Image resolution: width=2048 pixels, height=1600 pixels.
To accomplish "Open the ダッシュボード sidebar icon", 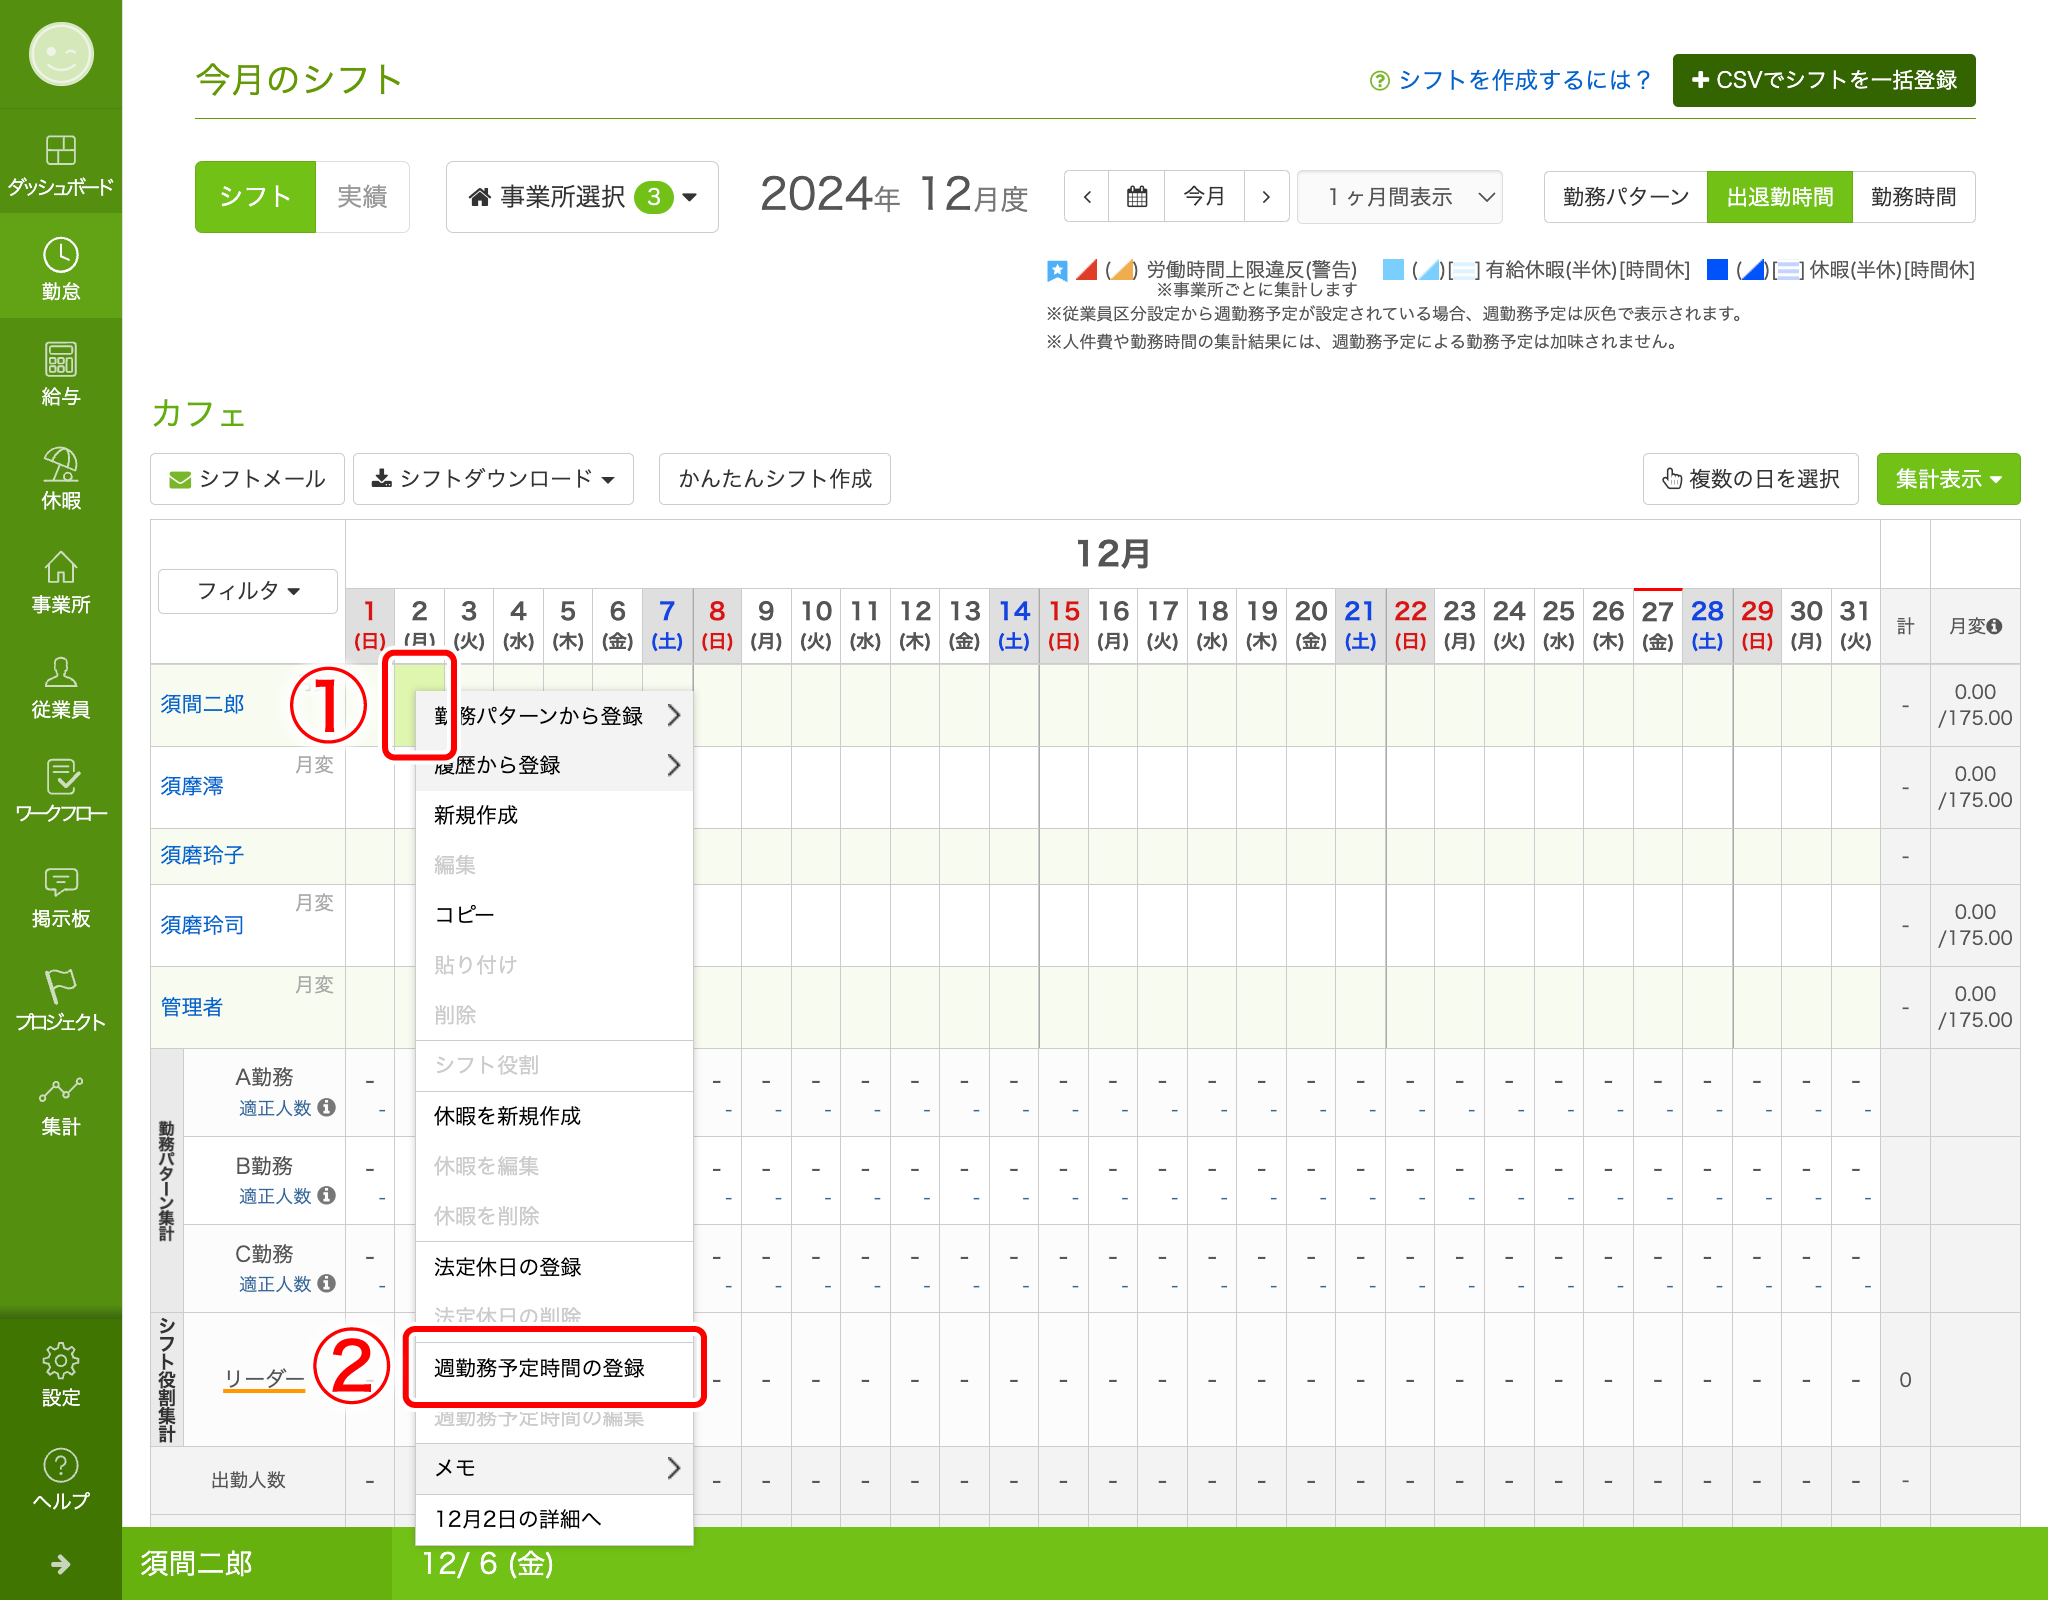I will tap(61, 163).
